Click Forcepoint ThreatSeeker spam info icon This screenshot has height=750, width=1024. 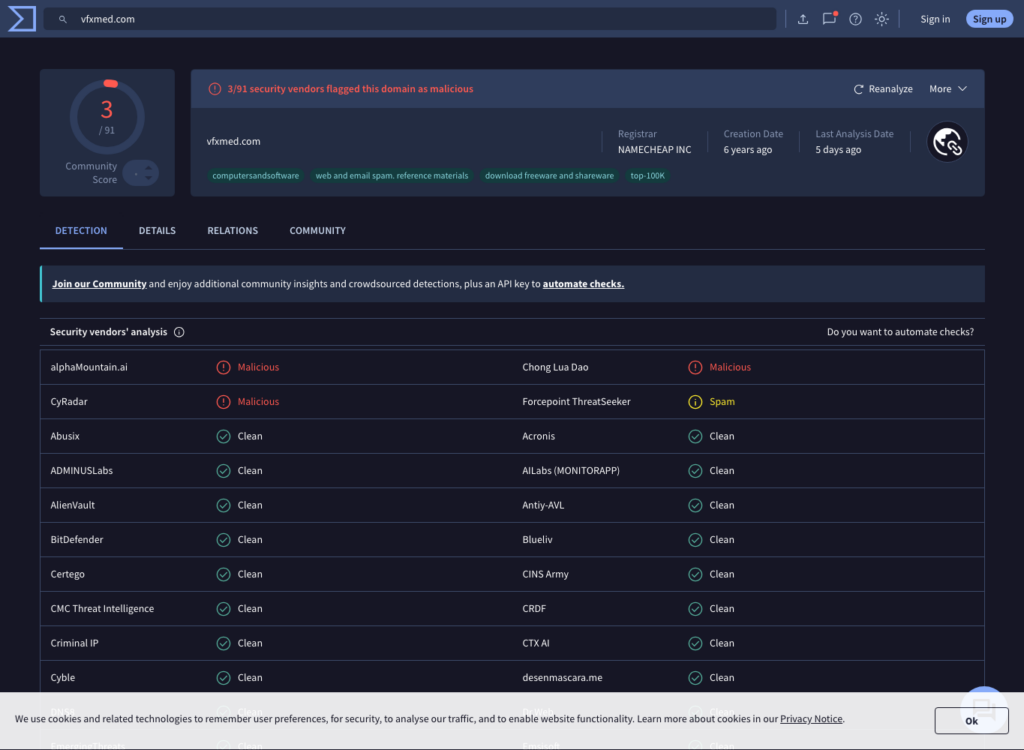[695, 402]
